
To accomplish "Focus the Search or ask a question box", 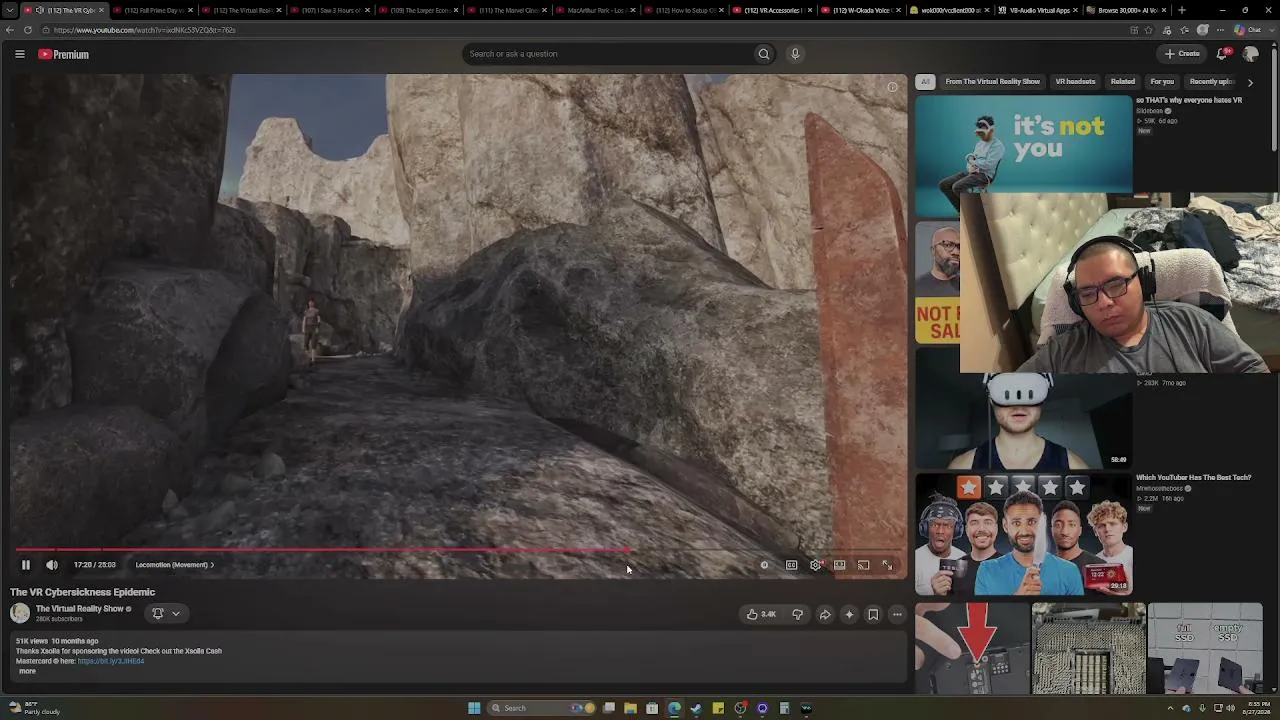I will point(608,54).
